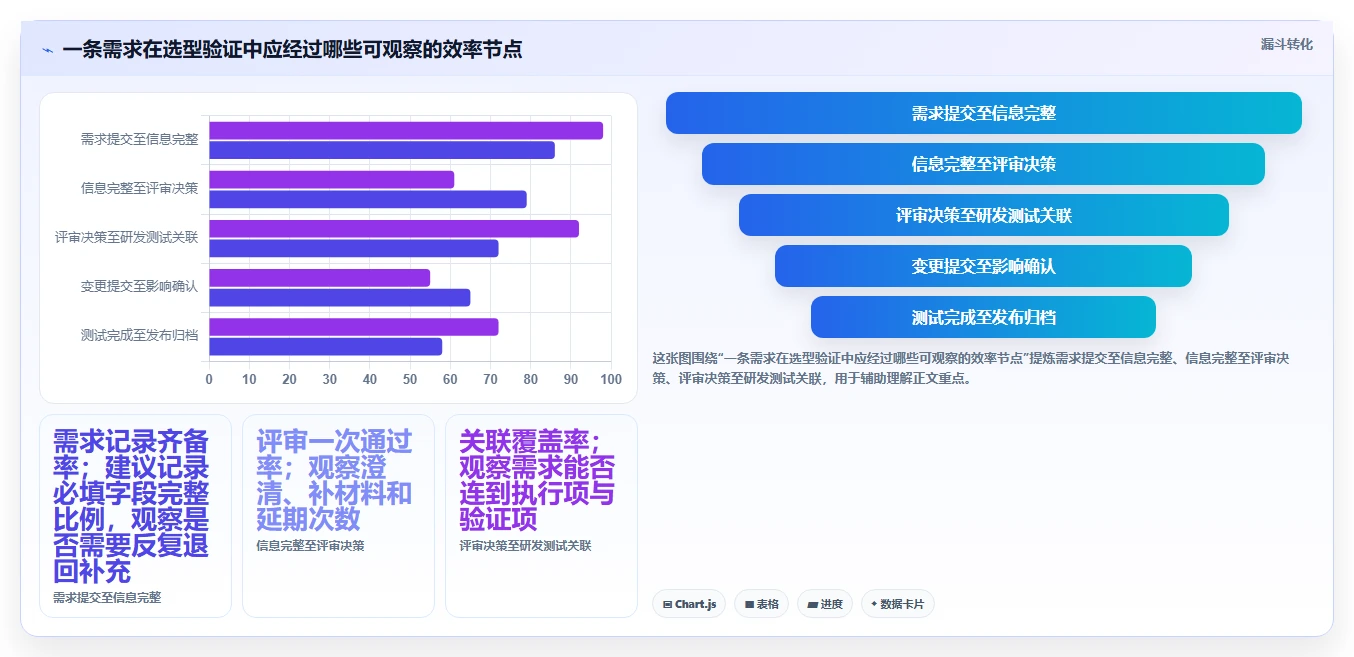Viewport: 1354px width, 657px height.
Task: Click the purple bar for 测试完成至发布归档
Action: [354, 327]
